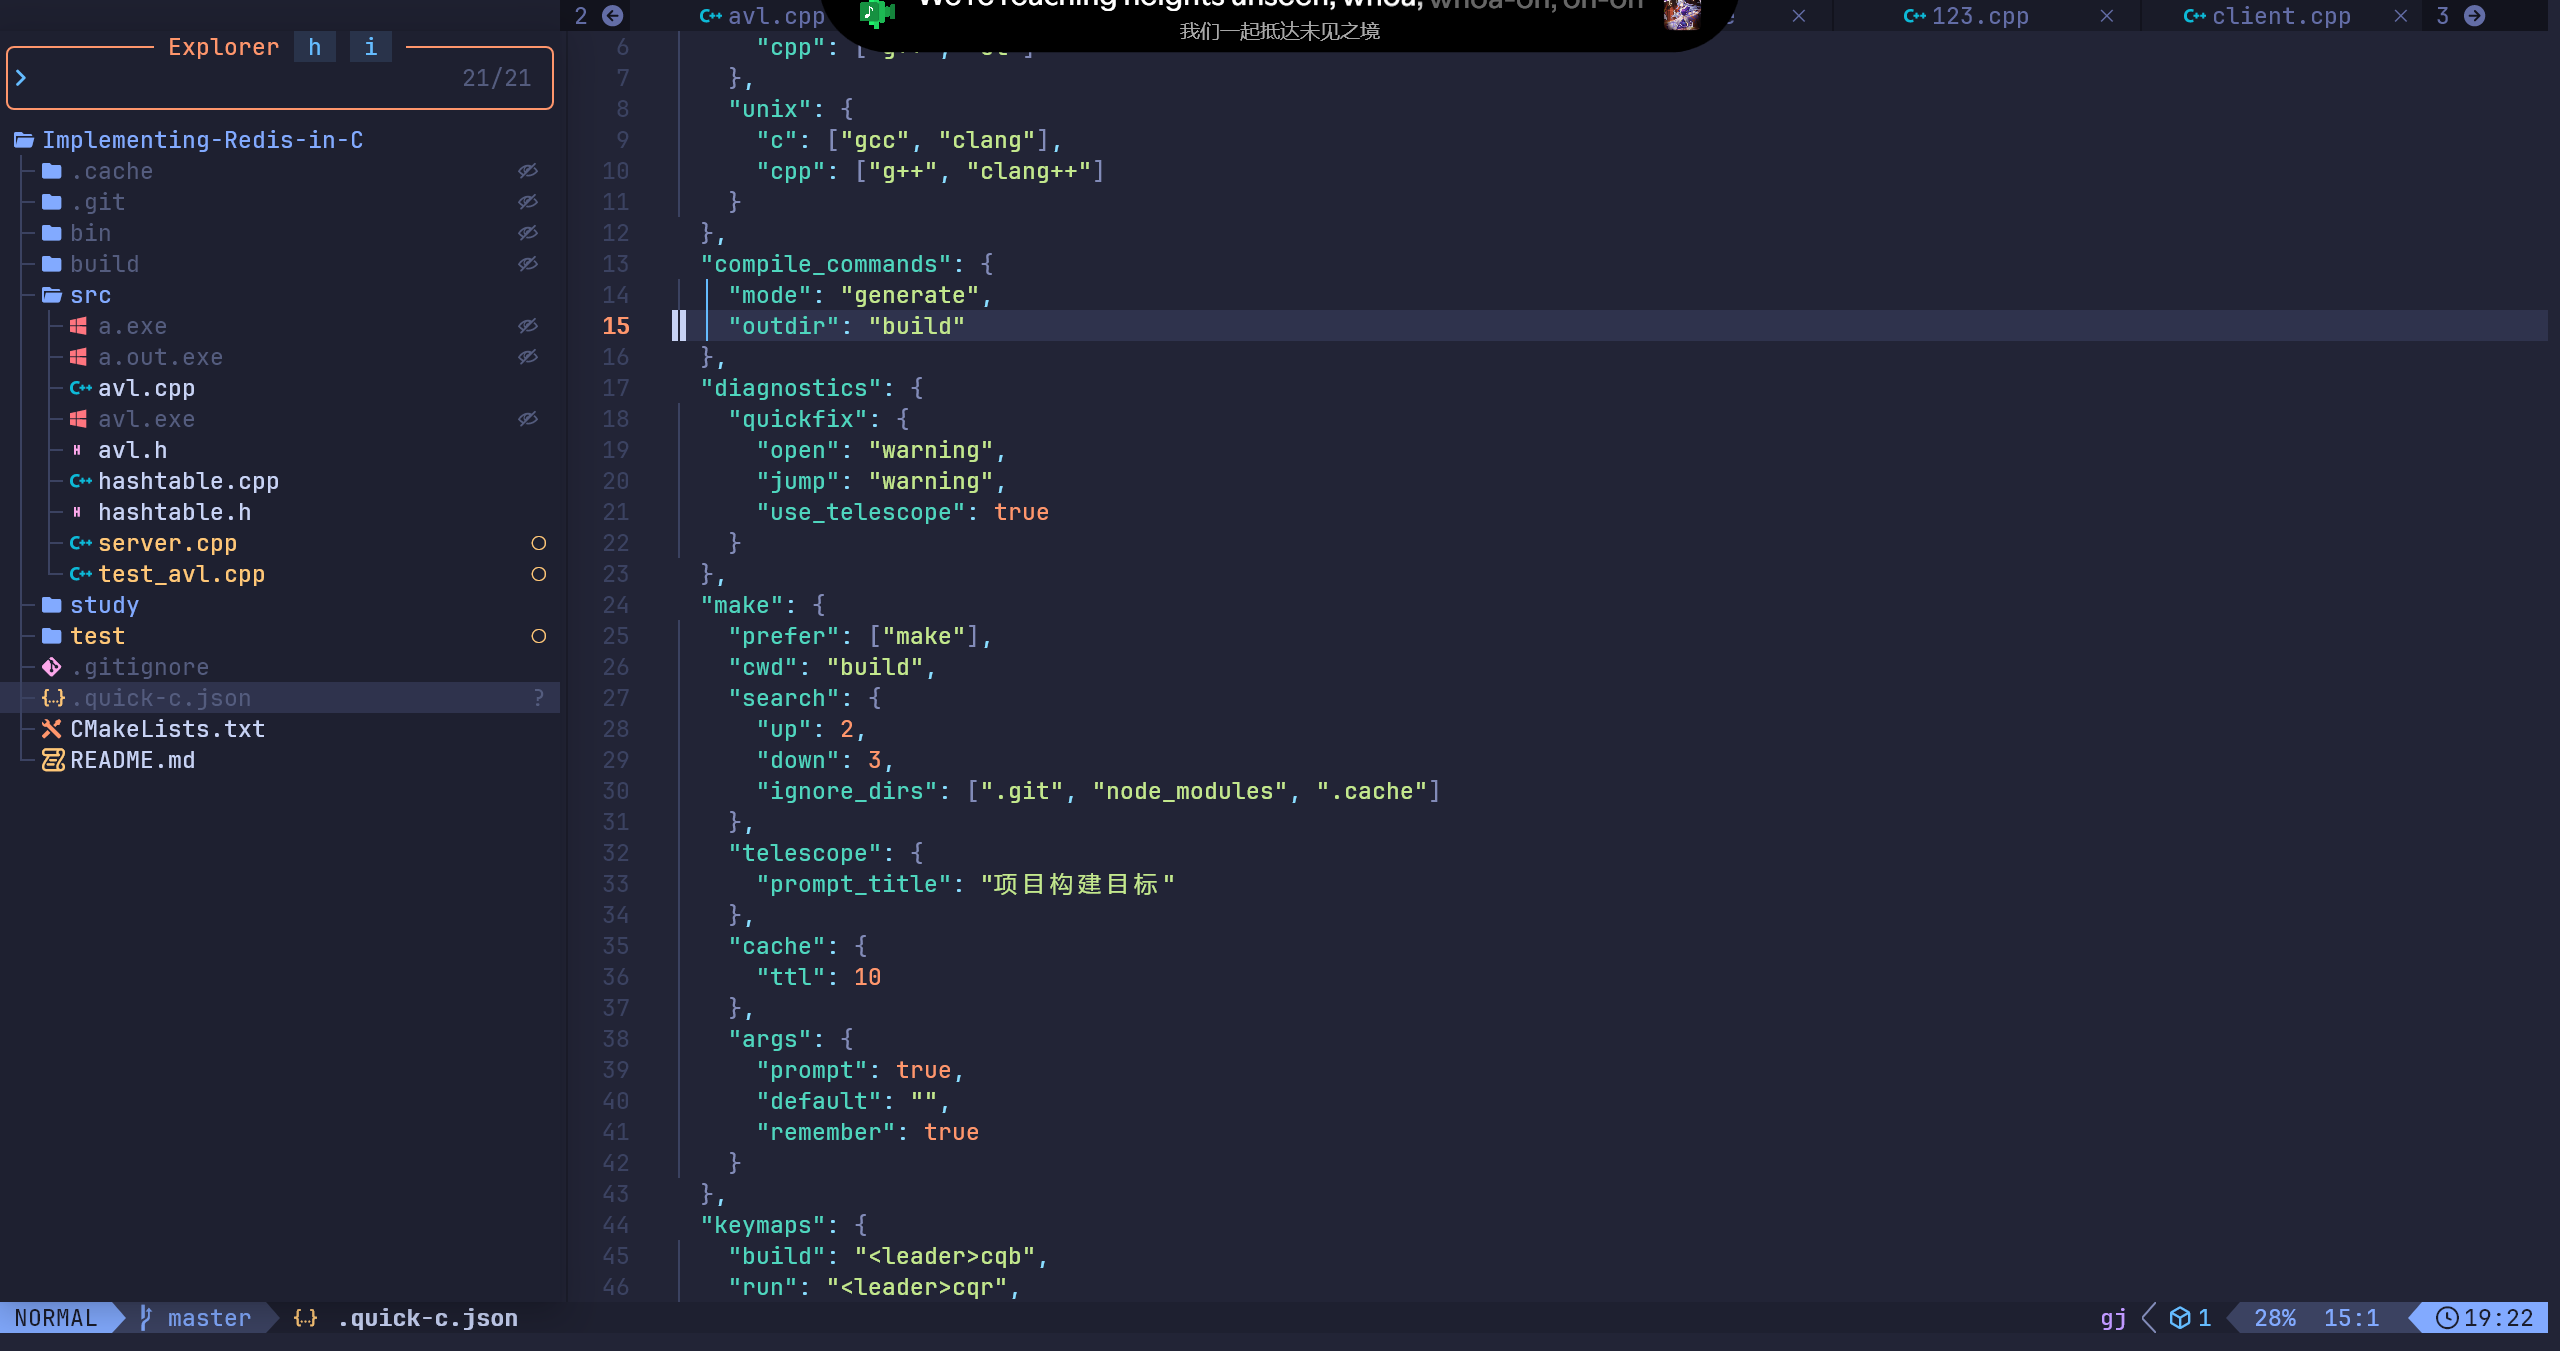
Task: Expand the study folder
Action: point(103,605)
